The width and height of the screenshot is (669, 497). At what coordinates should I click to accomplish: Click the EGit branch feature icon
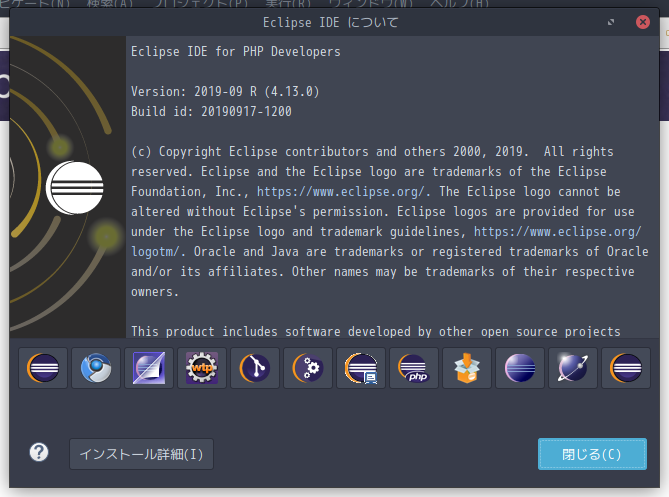(255, 368)
